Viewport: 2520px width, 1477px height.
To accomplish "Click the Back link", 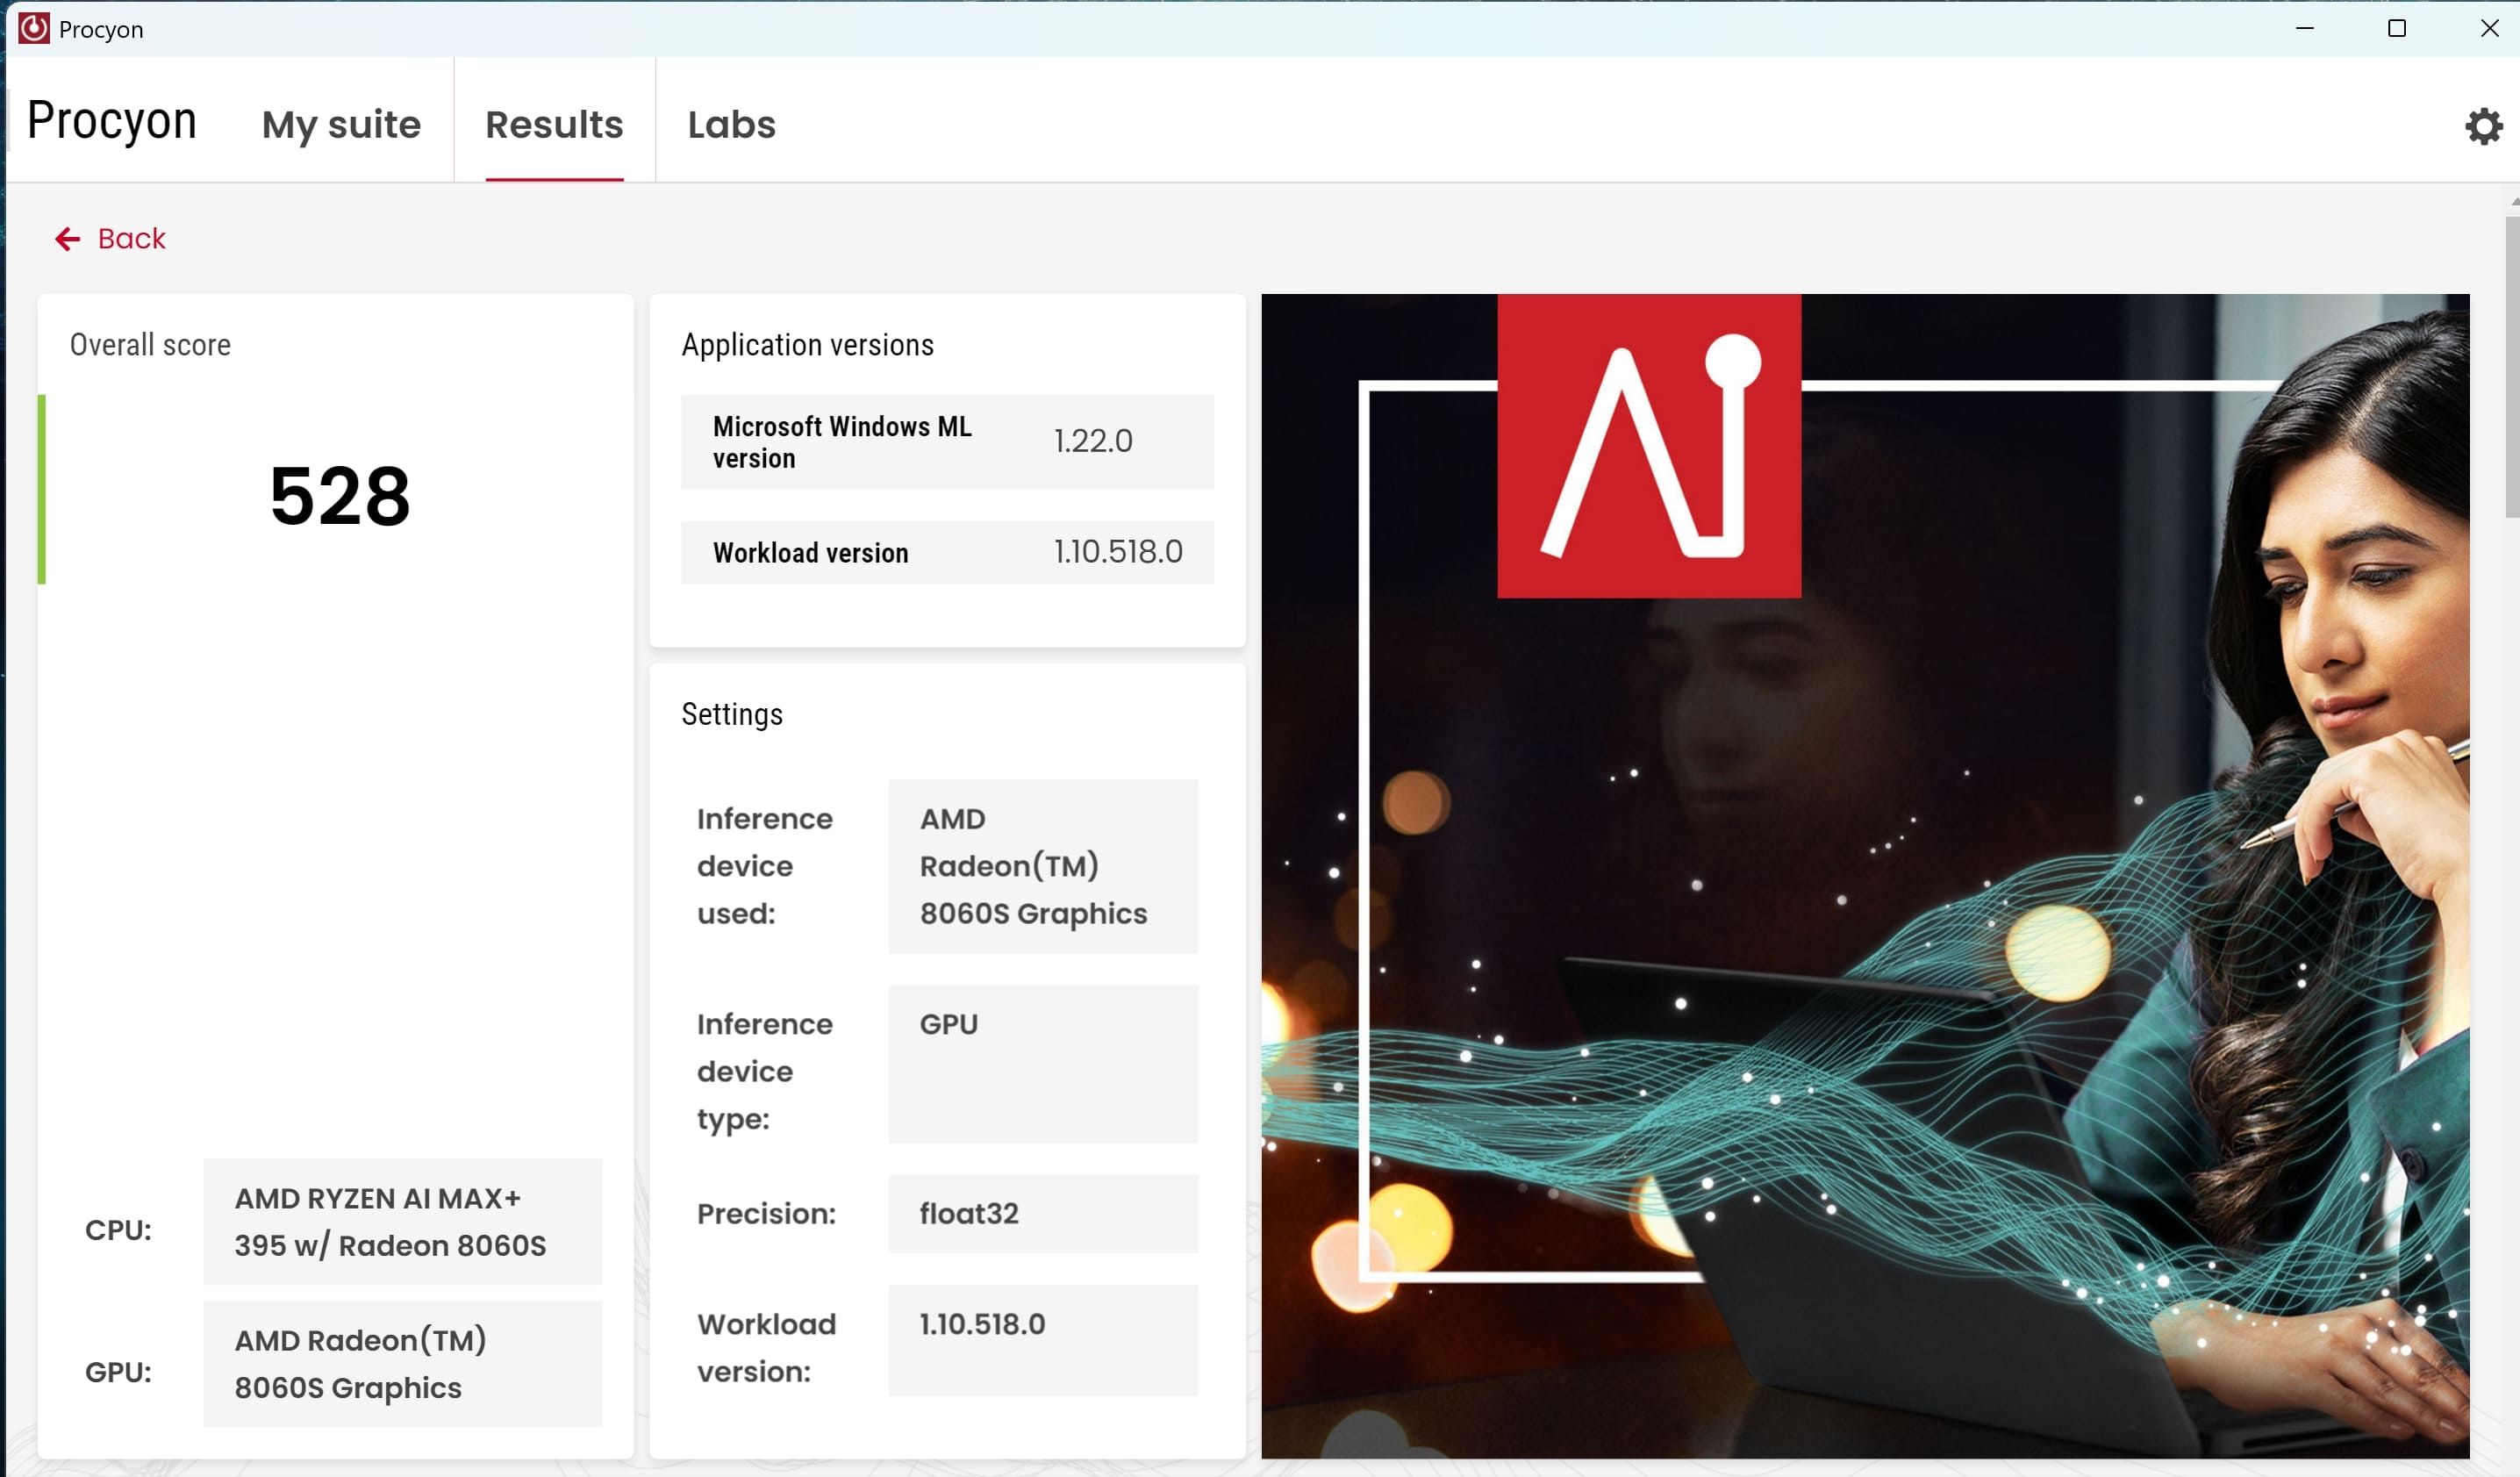I will point(131,239).
